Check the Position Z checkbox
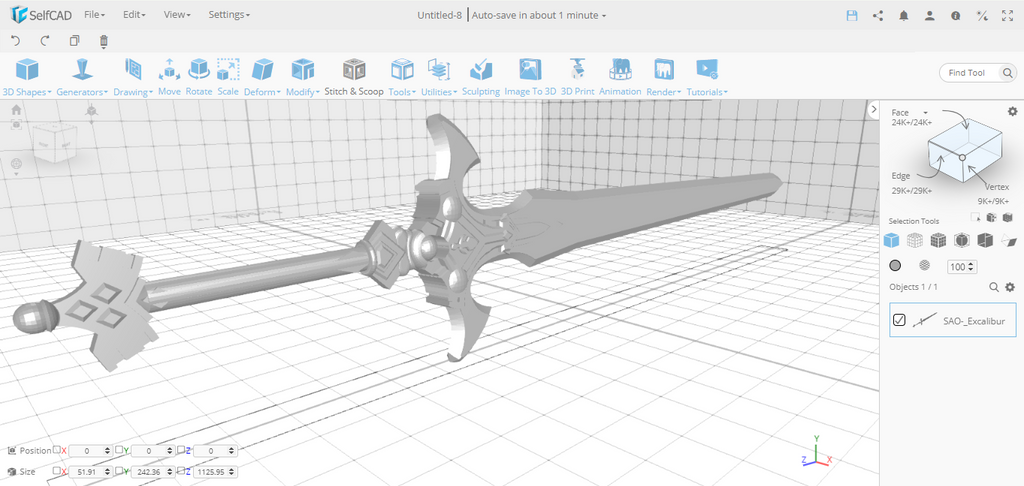 tap(181, 450)
